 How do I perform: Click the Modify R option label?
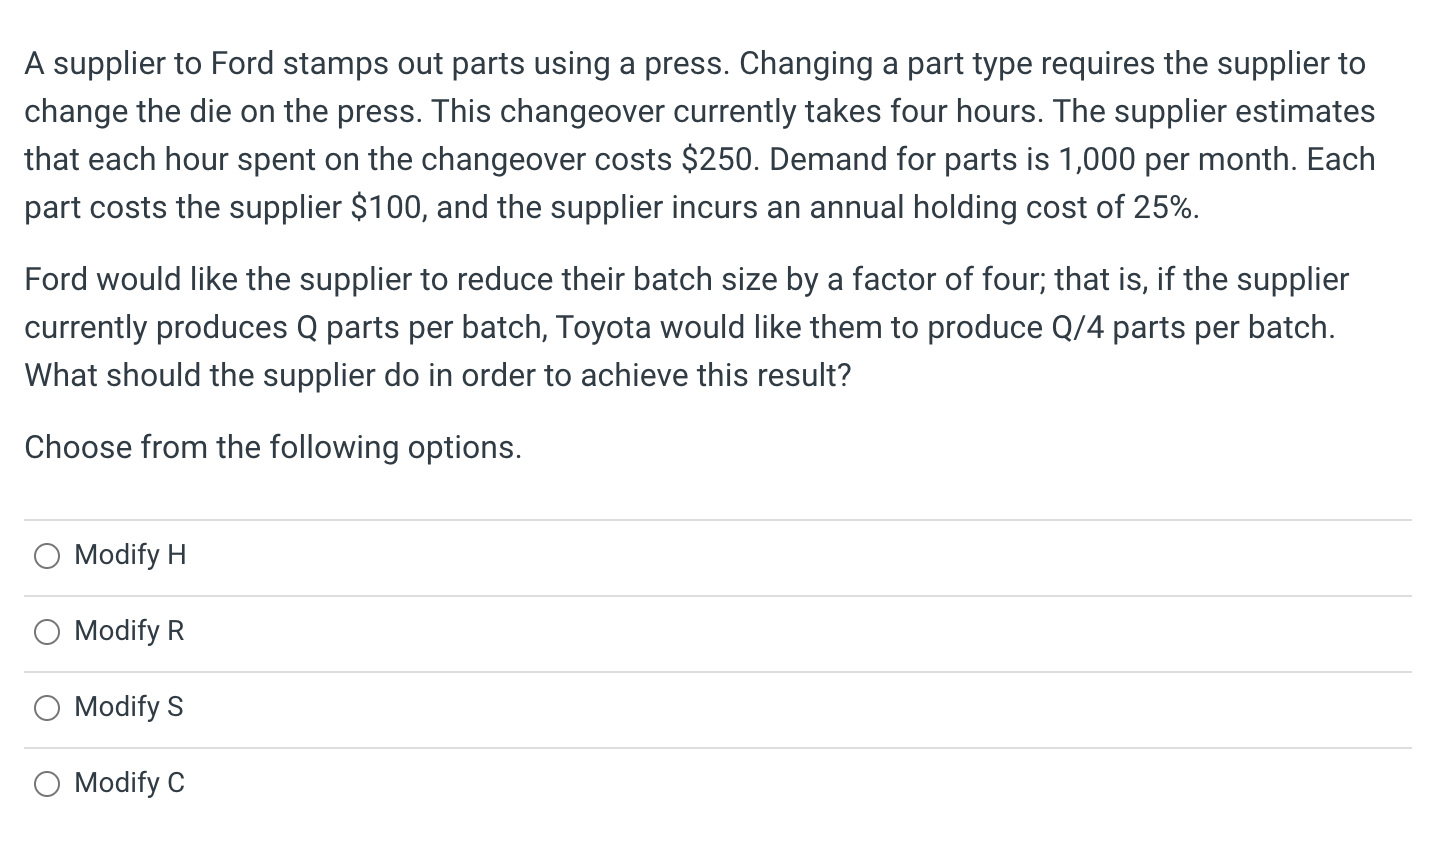(x=129, y=631)
